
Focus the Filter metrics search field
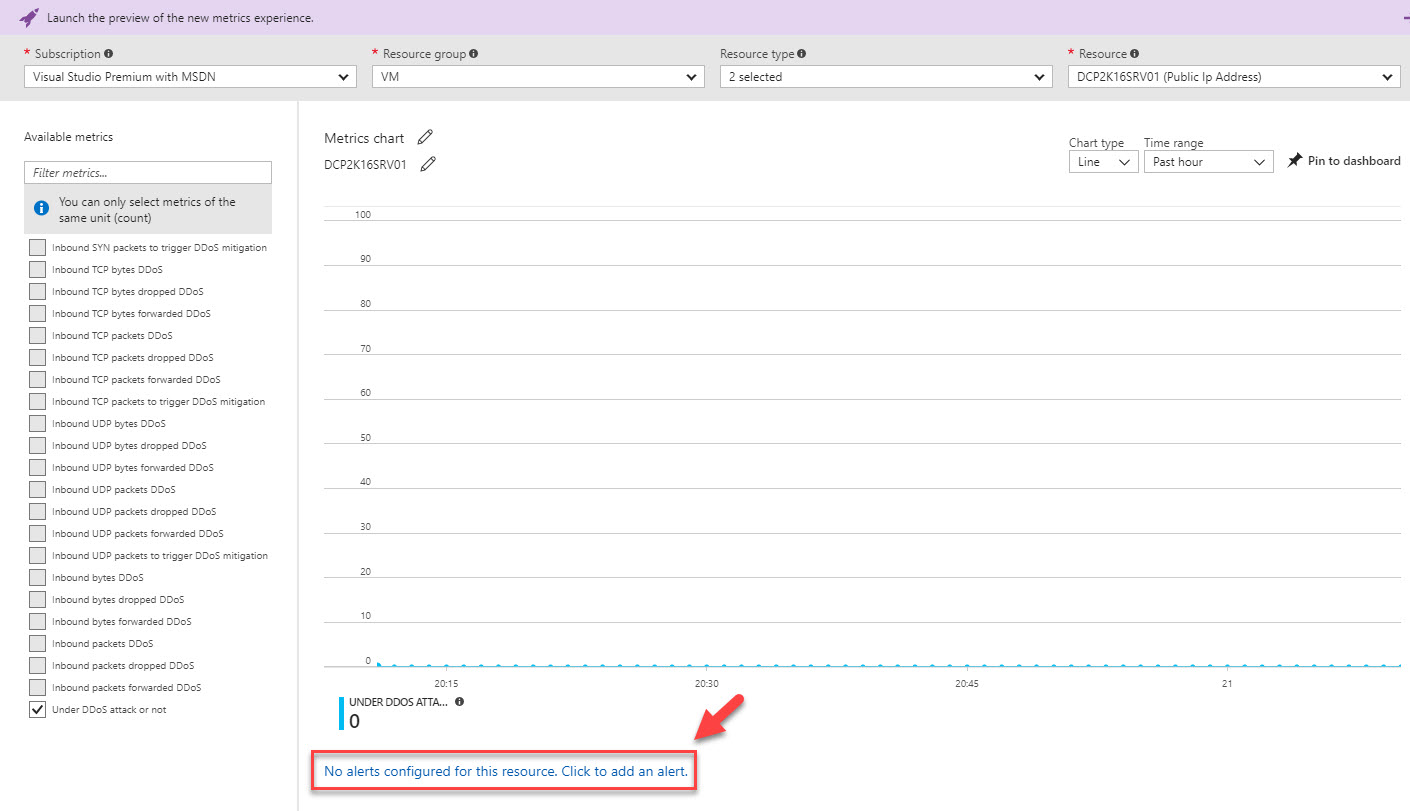click(147, 173)
